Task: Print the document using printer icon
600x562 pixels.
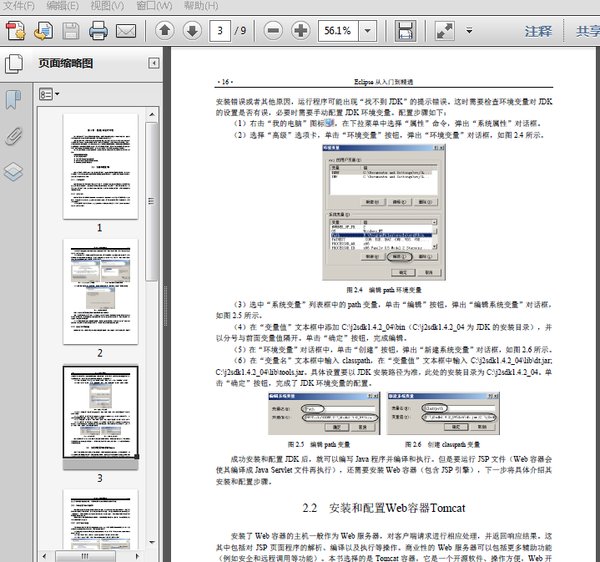Action: point(98,31)
